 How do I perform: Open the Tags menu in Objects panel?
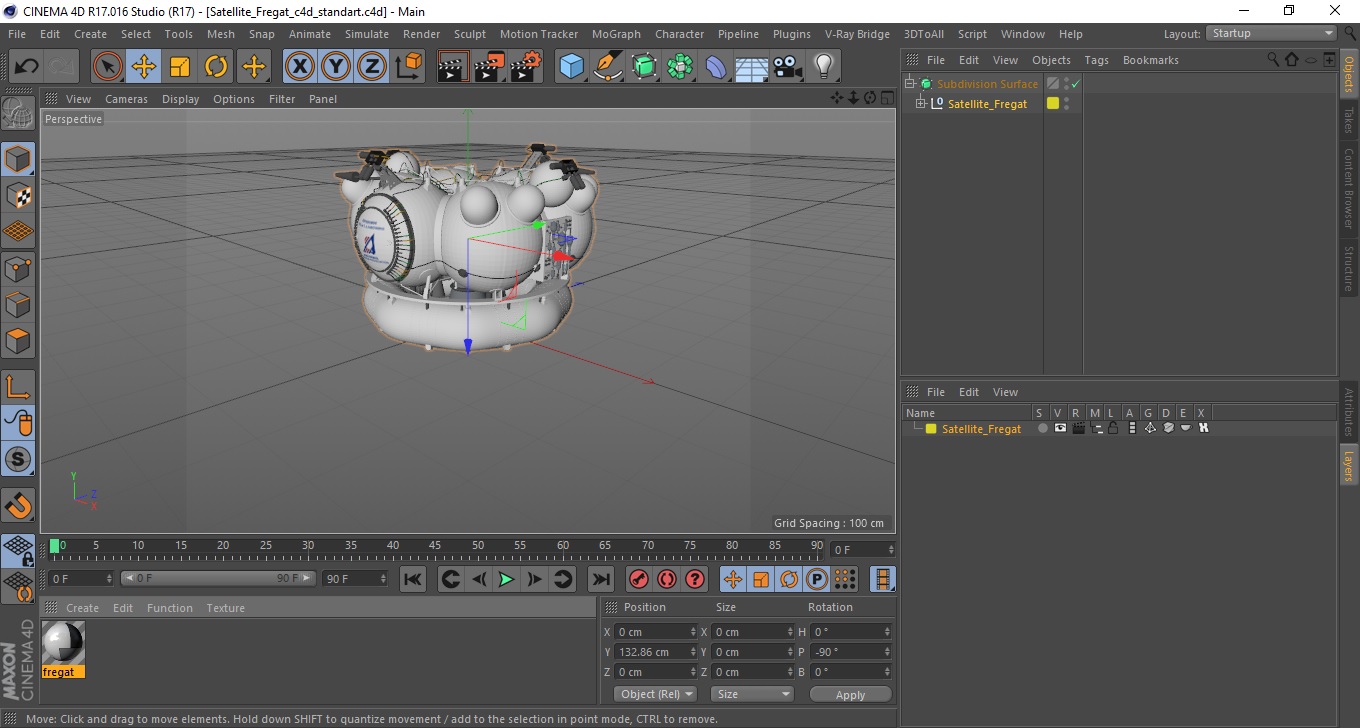[1096, 60]
